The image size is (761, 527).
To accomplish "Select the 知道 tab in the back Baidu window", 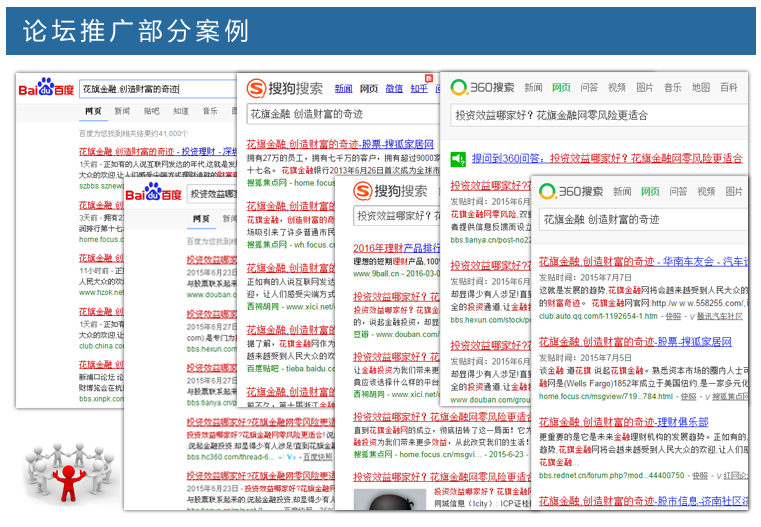I will (181, 111).
